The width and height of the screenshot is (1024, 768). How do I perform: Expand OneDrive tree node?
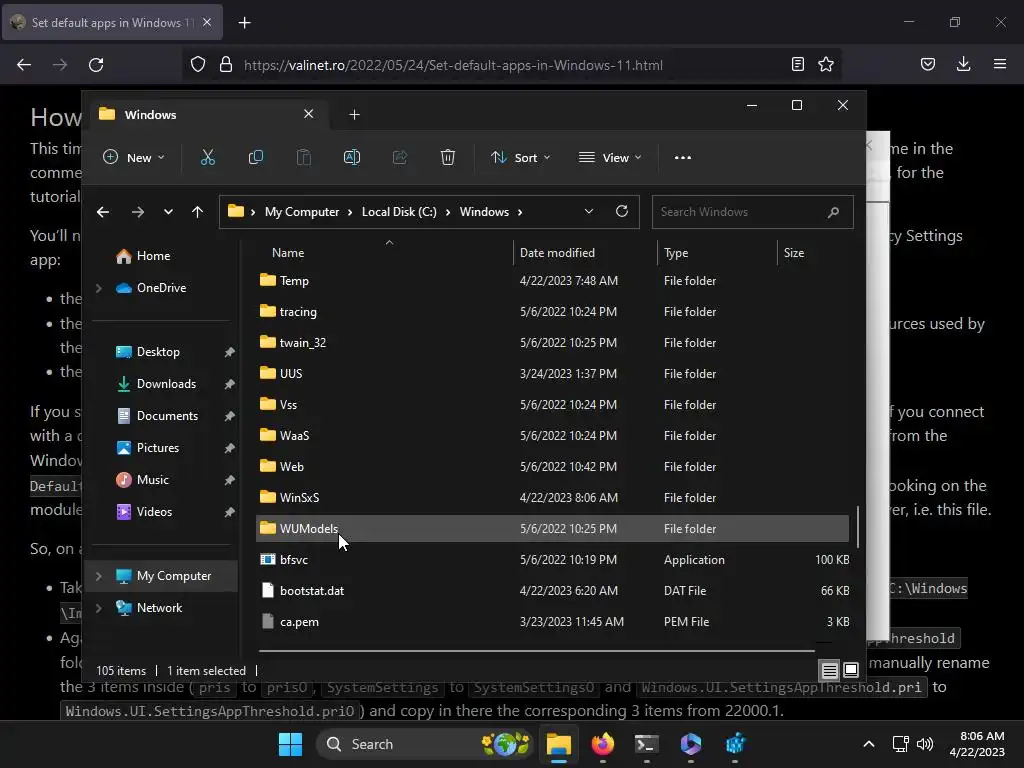pos(99,287)
